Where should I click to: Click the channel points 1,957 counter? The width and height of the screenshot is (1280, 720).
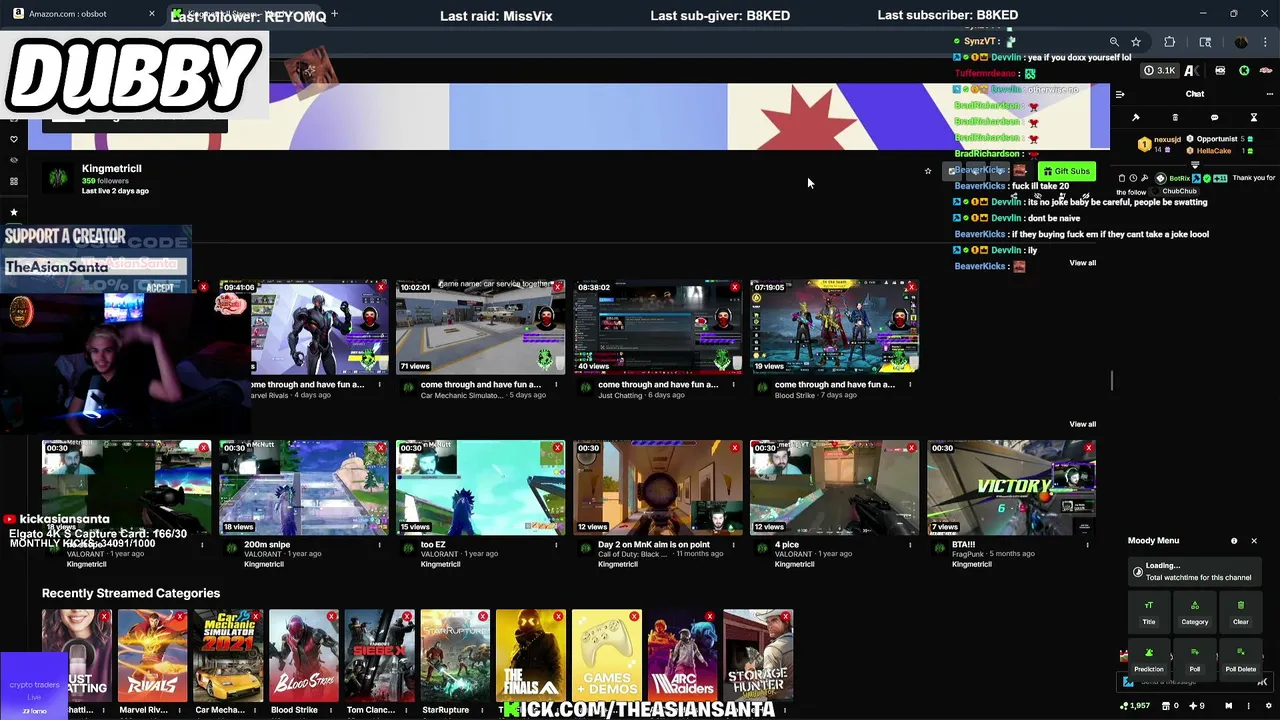click(x=1137, y=706)
